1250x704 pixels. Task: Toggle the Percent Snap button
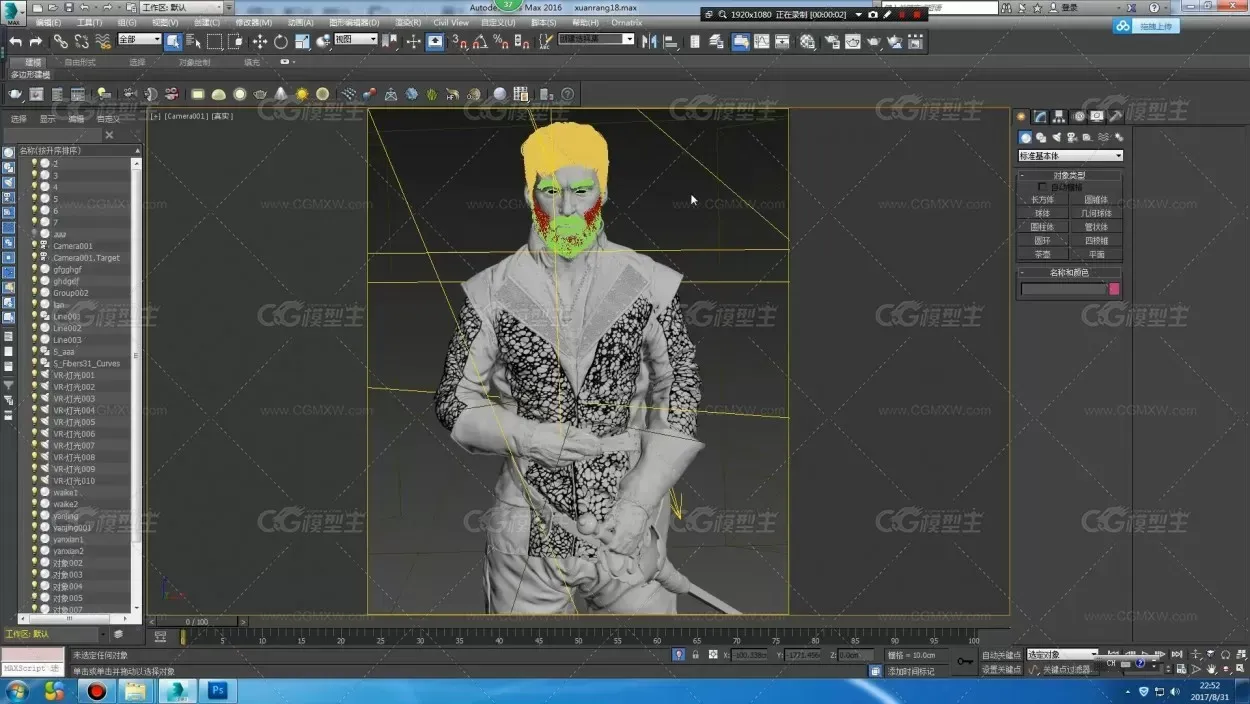click(499, 41)
